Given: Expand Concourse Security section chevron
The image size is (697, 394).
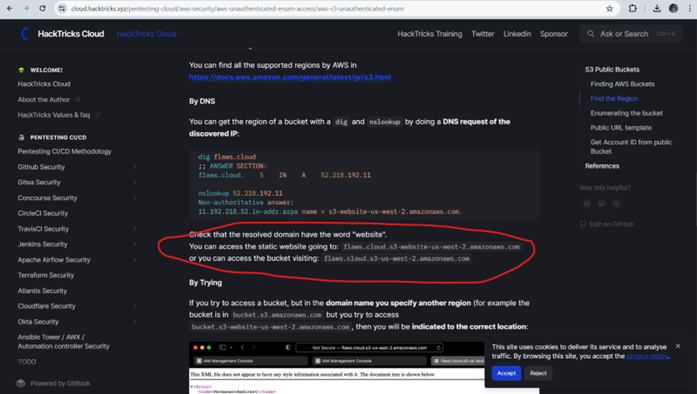Looking at the screenshot, I should coord(134,198).
